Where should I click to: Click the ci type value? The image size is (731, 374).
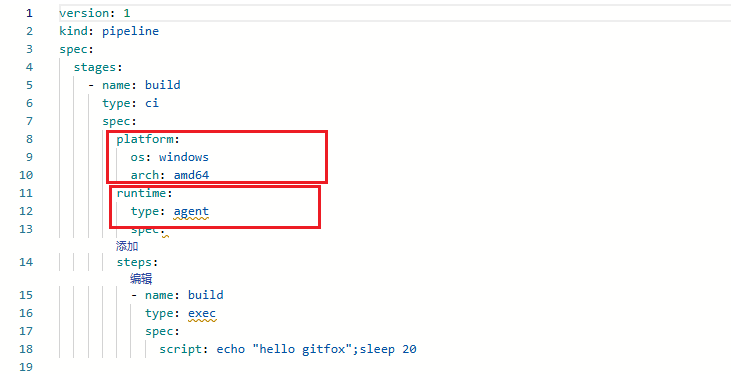[152, 103]
